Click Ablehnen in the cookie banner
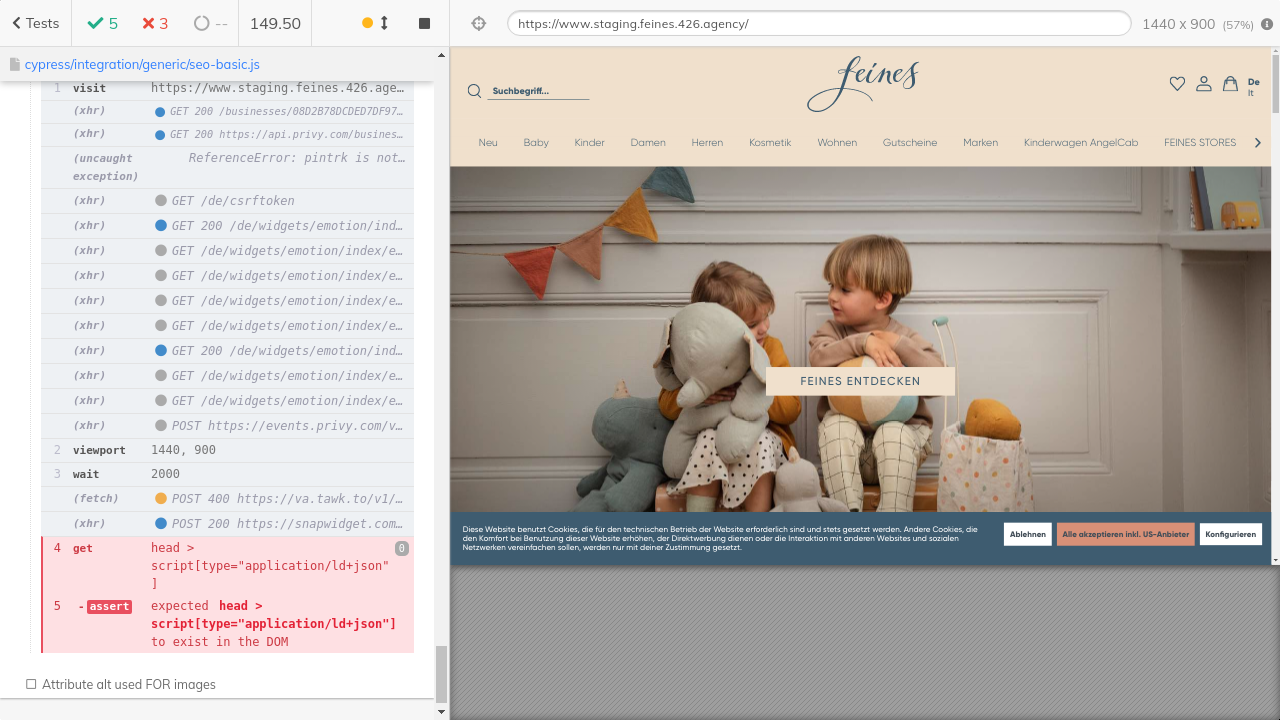The height and width of the screenshot is (720, 1280). (x=1027, y=534)
